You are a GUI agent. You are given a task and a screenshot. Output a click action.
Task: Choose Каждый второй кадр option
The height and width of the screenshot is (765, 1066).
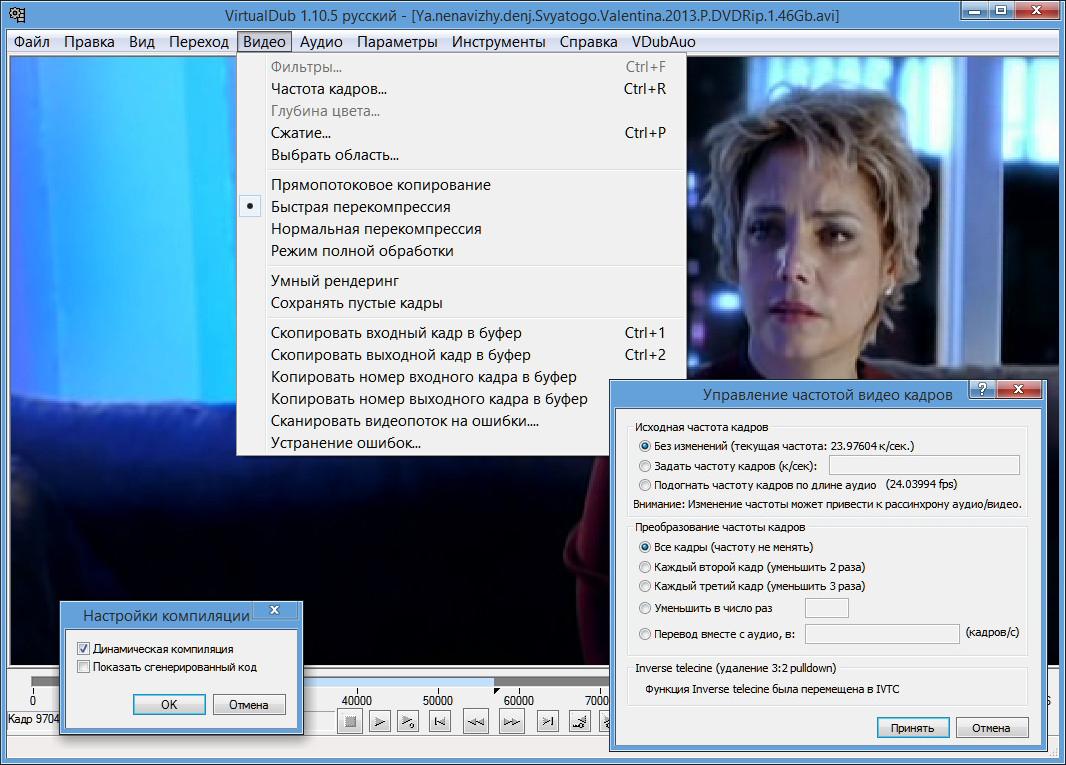(x=644, y=566)
